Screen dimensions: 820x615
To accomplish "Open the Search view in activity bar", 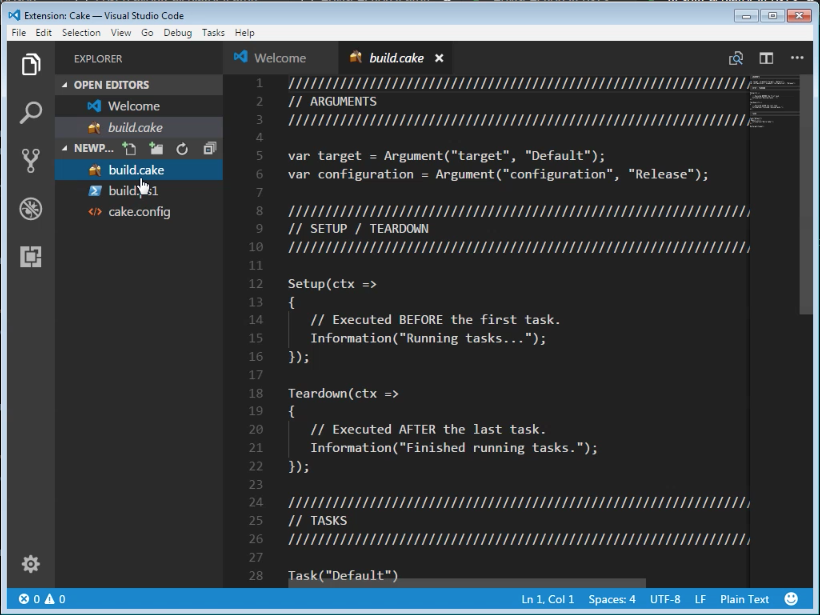I will 31,112.
